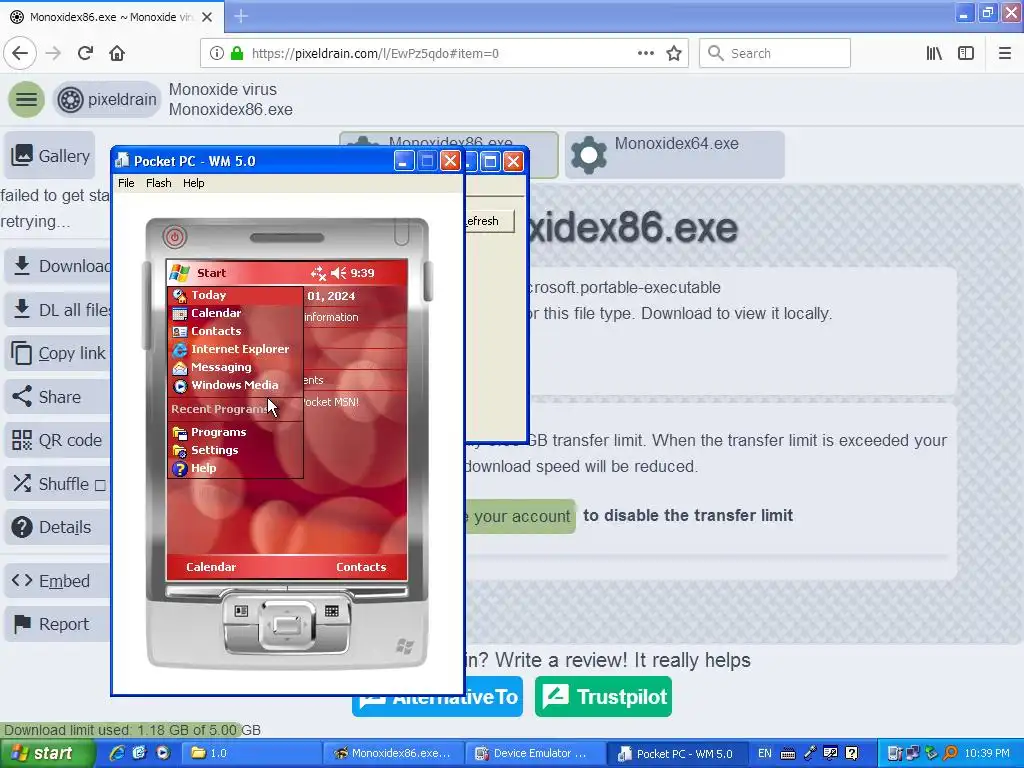Click Refresh in Device Emulator Manager window

489,221
